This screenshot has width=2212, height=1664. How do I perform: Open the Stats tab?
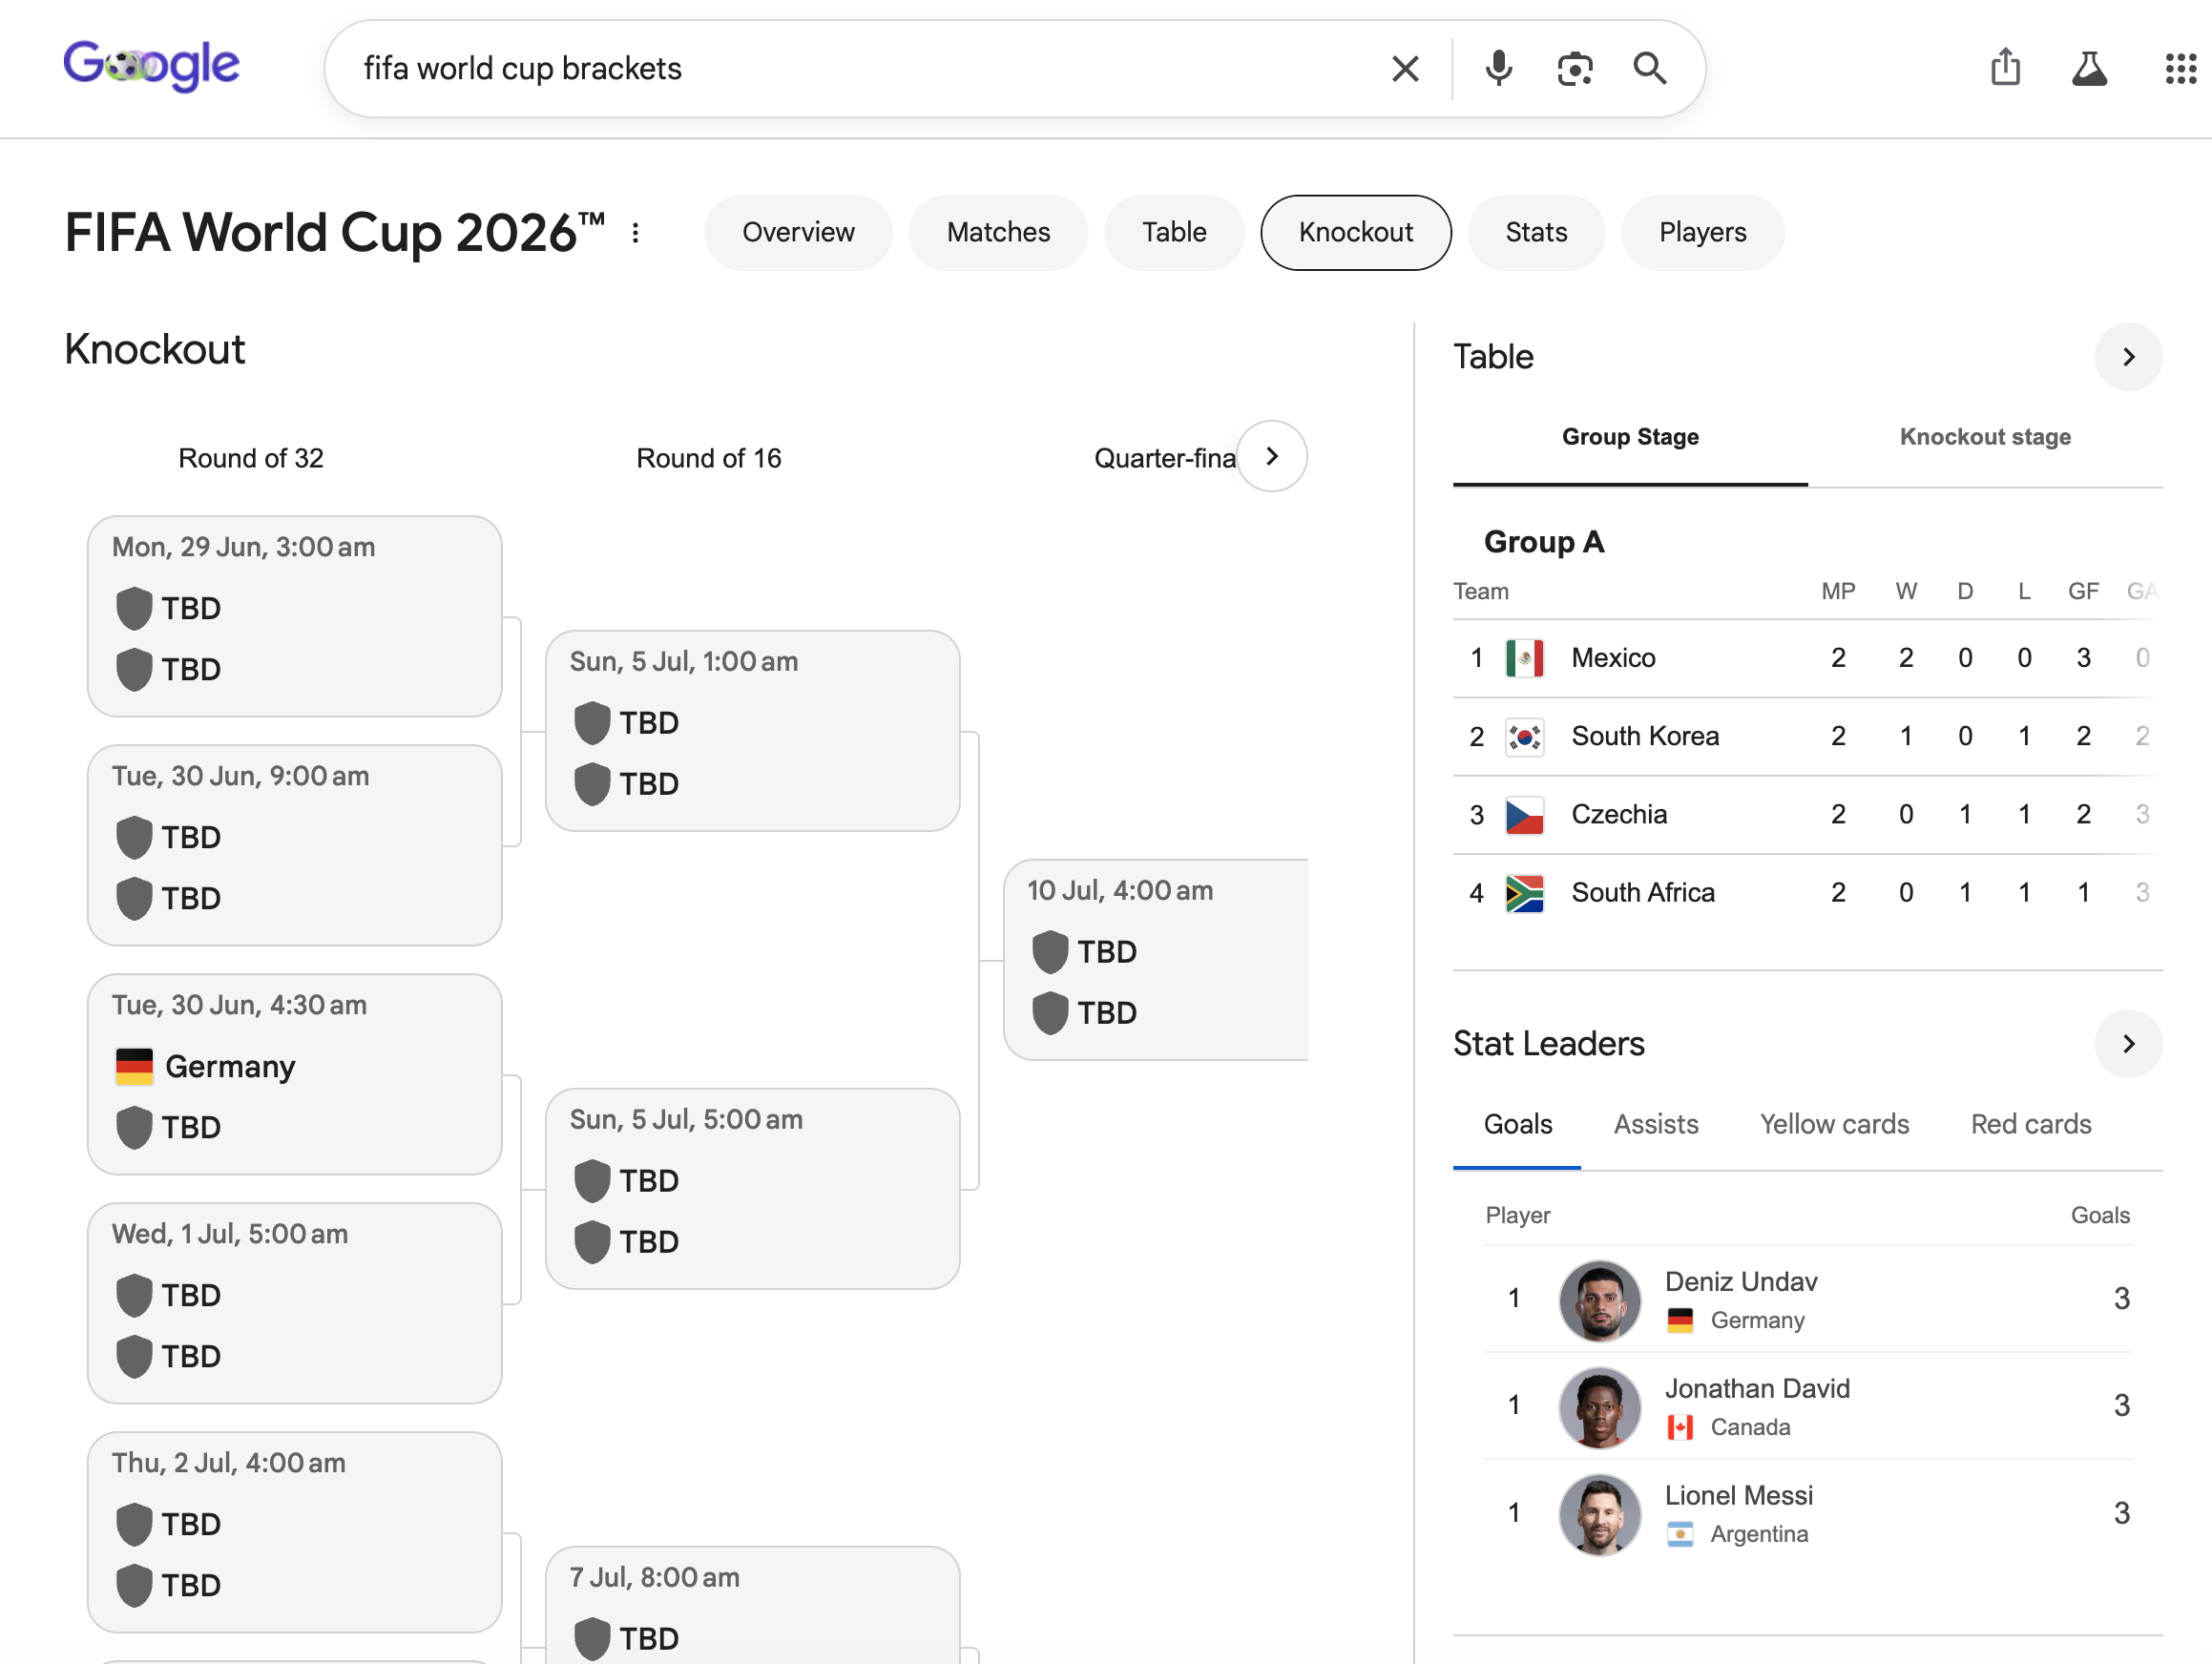pos(1536,232)
